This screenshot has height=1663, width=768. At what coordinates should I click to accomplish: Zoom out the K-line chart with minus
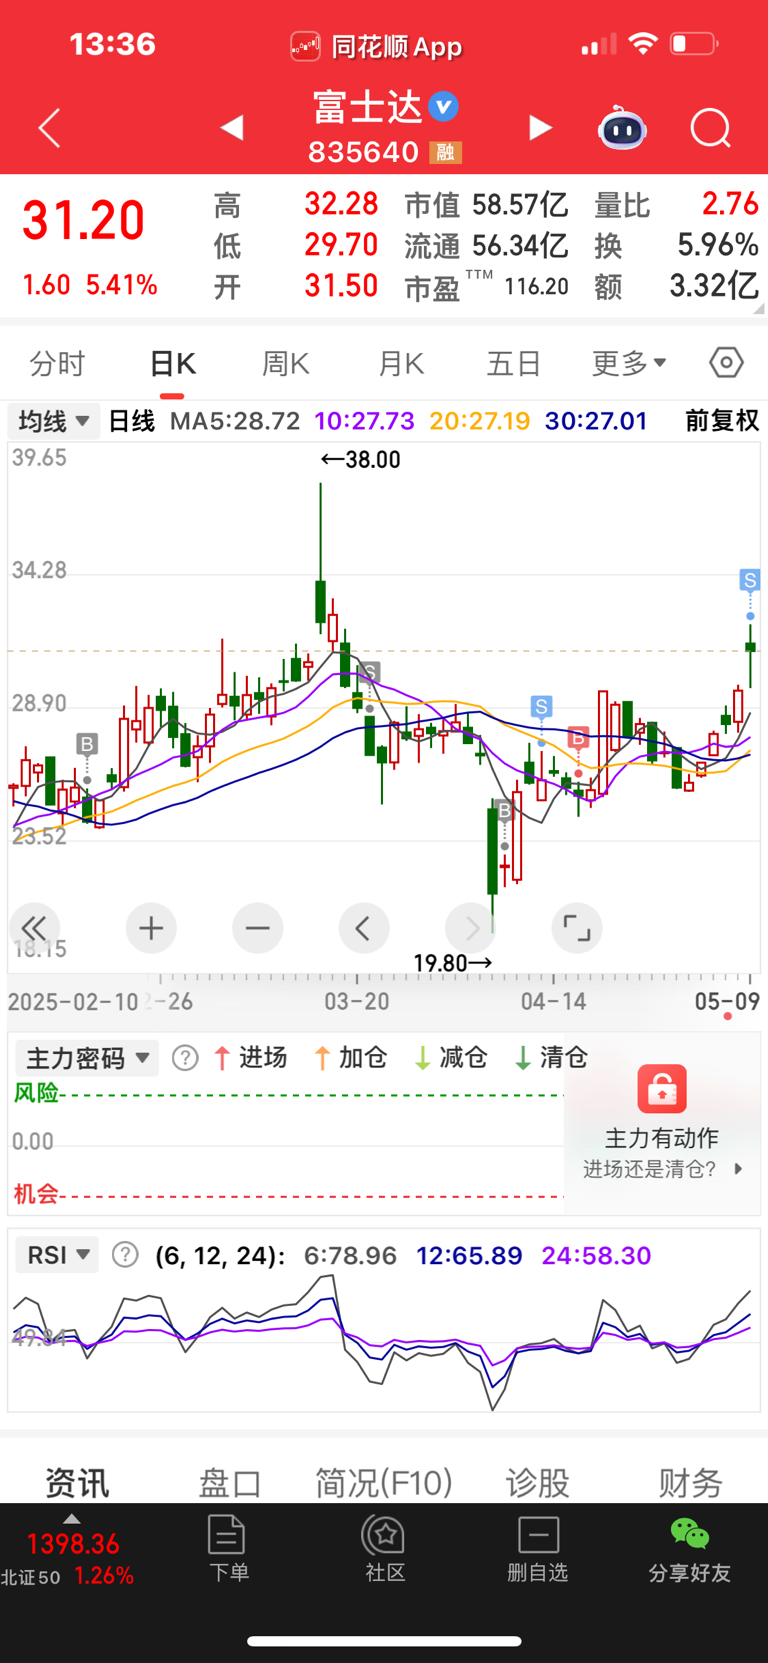pos(257,928)
